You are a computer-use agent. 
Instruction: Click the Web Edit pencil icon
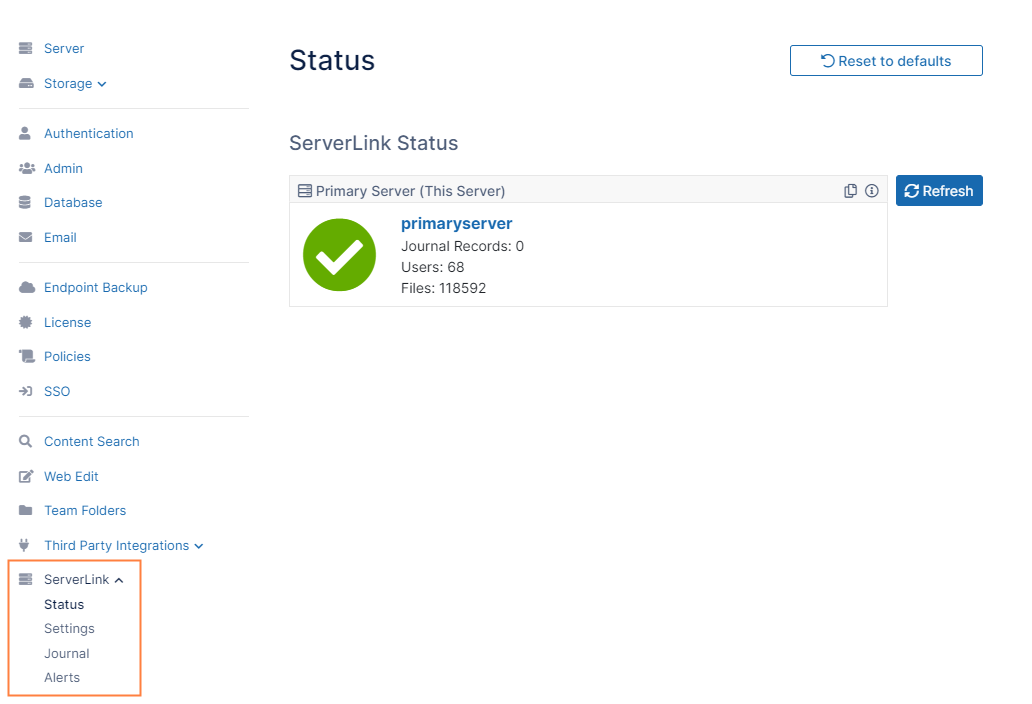pos(26,477)
